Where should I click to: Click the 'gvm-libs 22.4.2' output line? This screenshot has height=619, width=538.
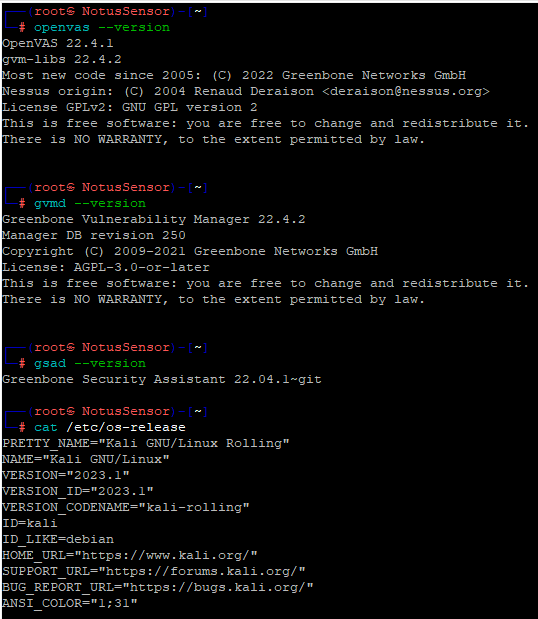coord(62,60)
